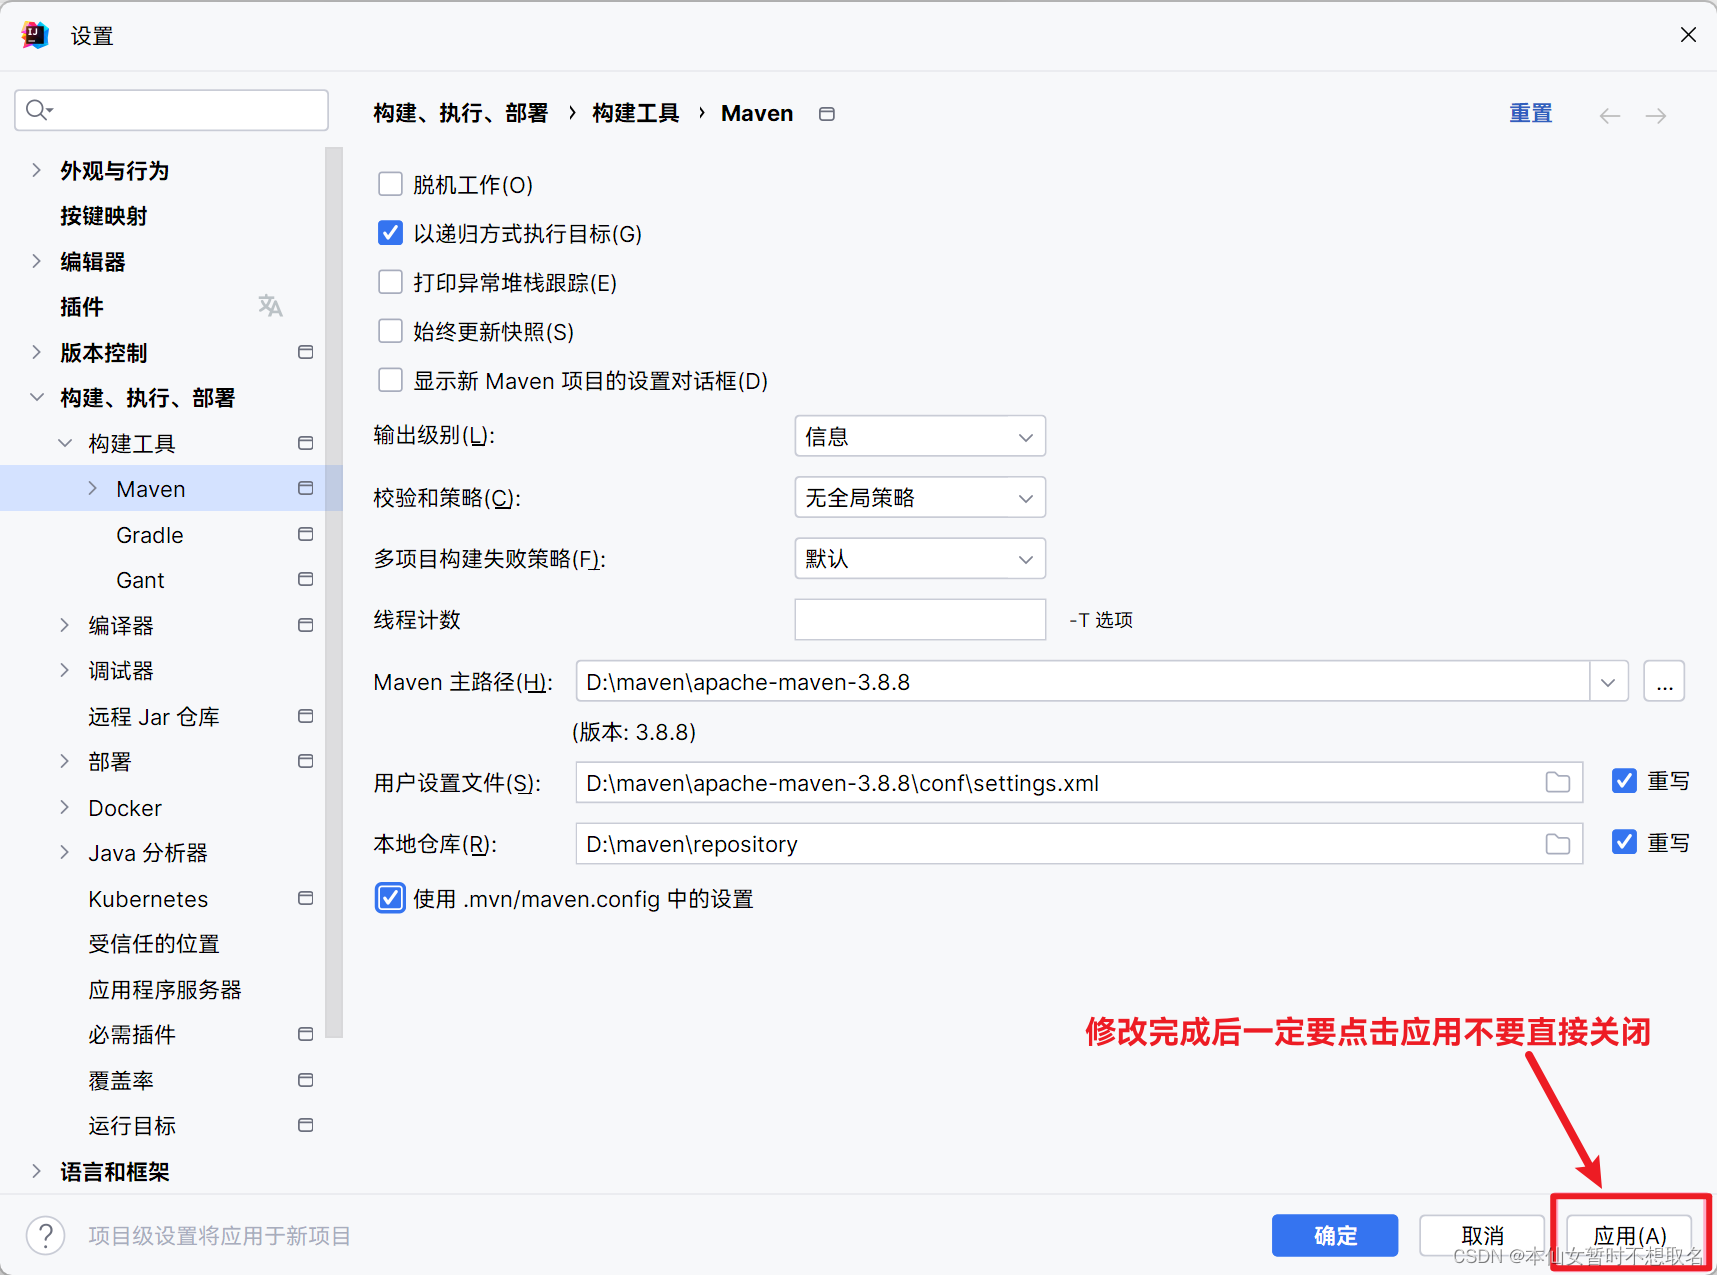
Task: Browse folder for 本地仓库
Action: [1558, 844]
